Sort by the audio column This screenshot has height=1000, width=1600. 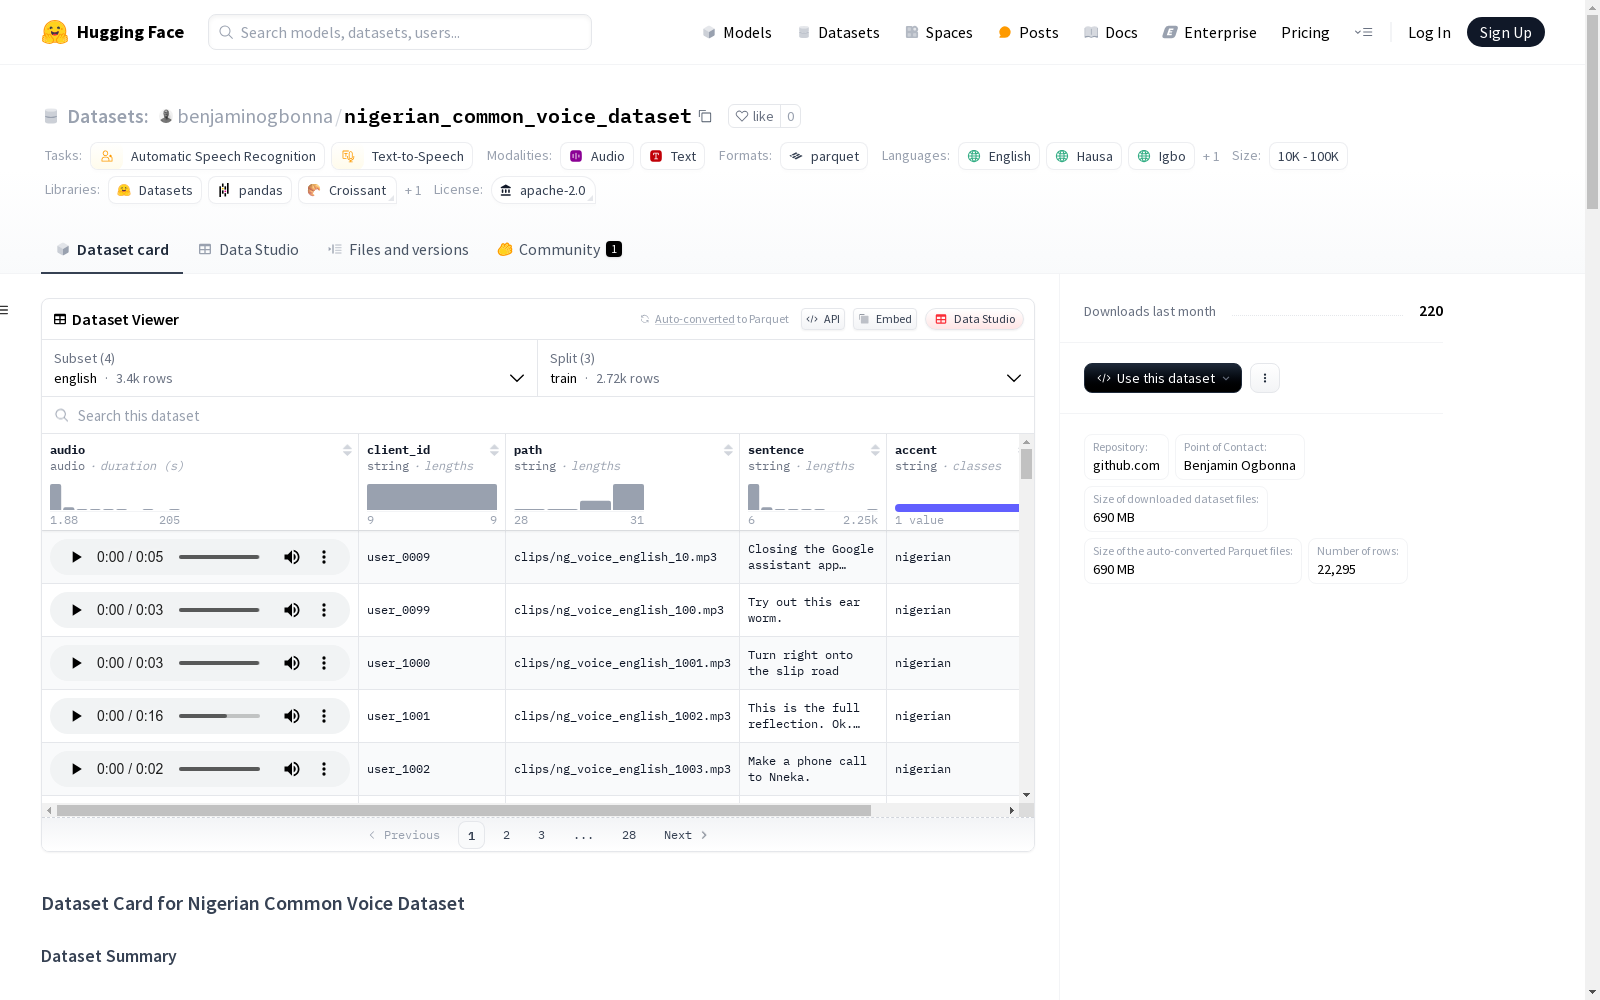(x=347, y=450)
